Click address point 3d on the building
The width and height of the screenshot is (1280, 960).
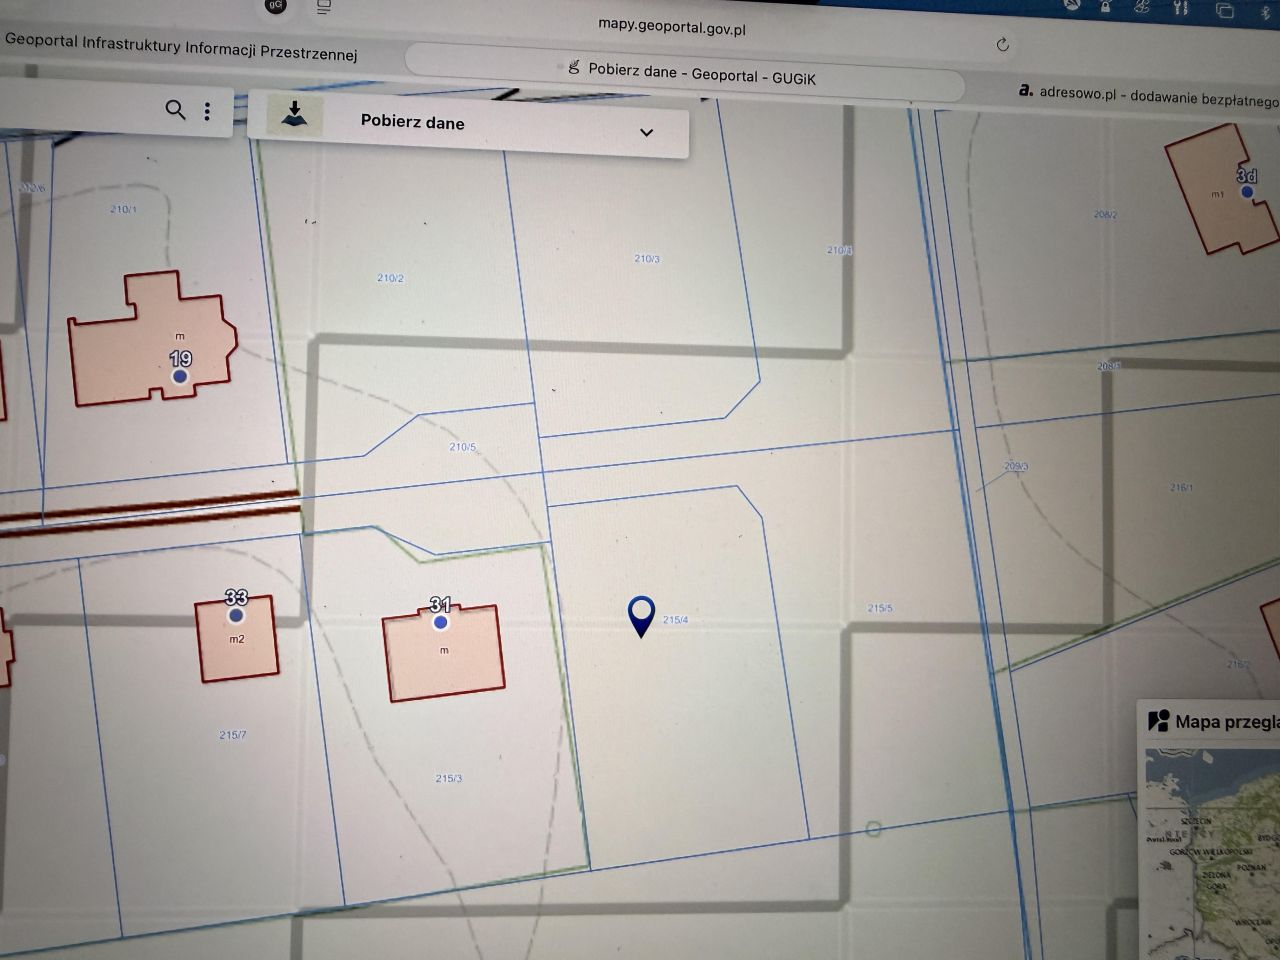click(1246, 191)
